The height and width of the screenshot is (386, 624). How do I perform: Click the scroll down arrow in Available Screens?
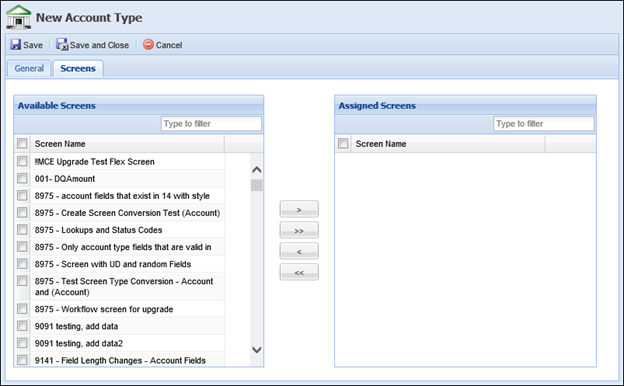pyautogui.click(x=257, y=350)
